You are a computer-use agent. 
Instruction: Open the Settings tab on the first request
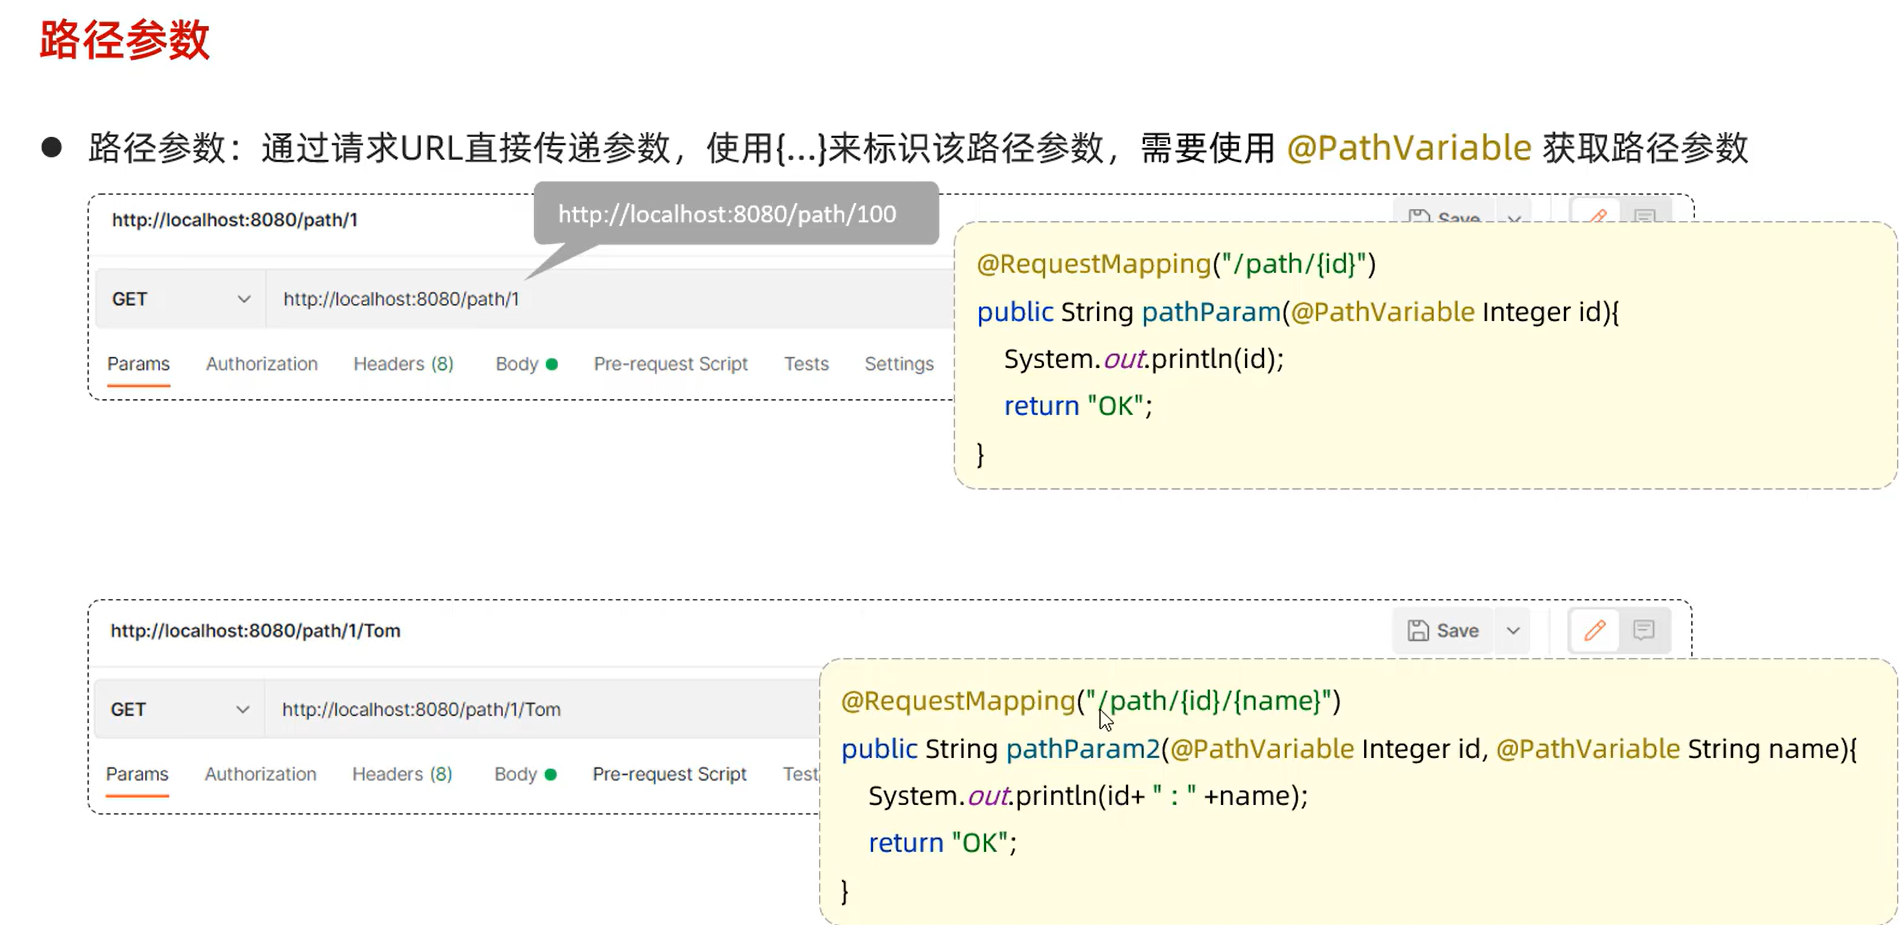898,363
